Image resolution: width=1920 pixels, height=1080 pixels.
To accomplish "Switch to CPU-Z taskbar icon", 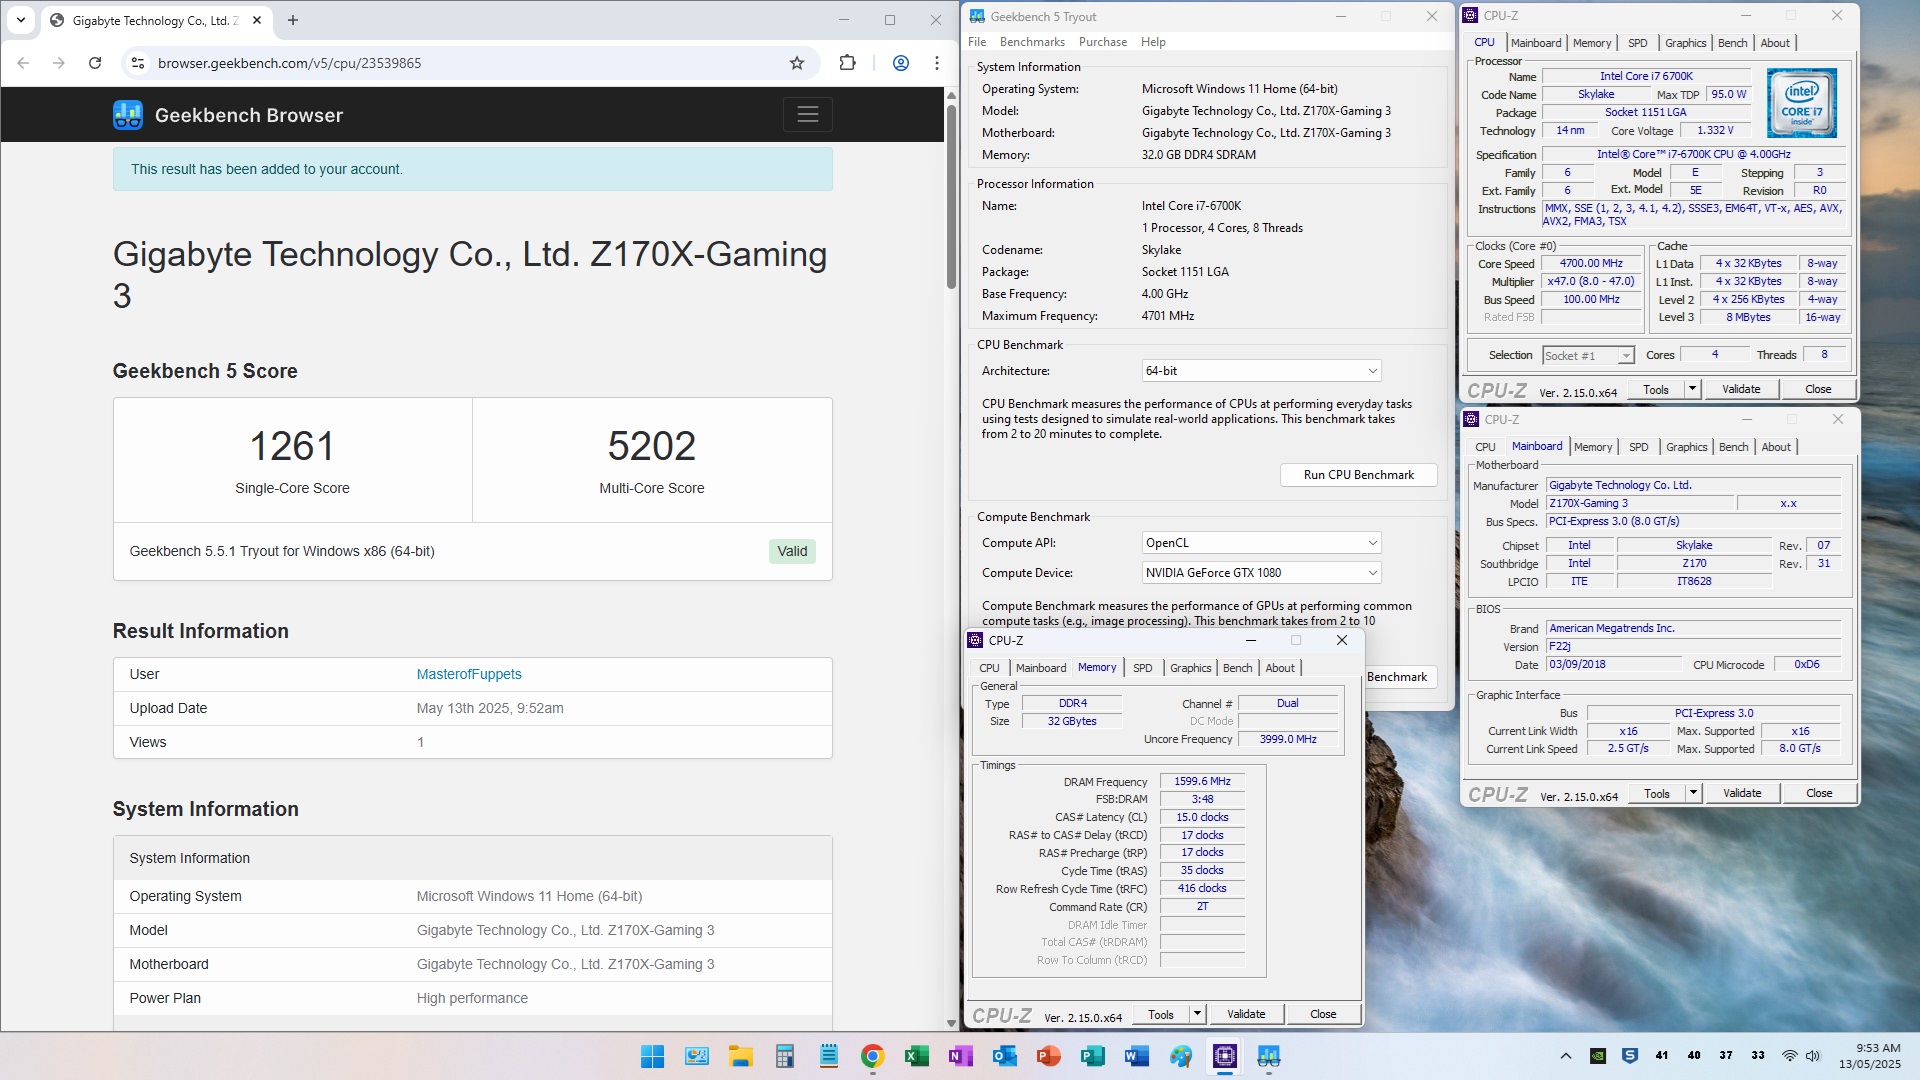I will [x=1224, y=1056].
